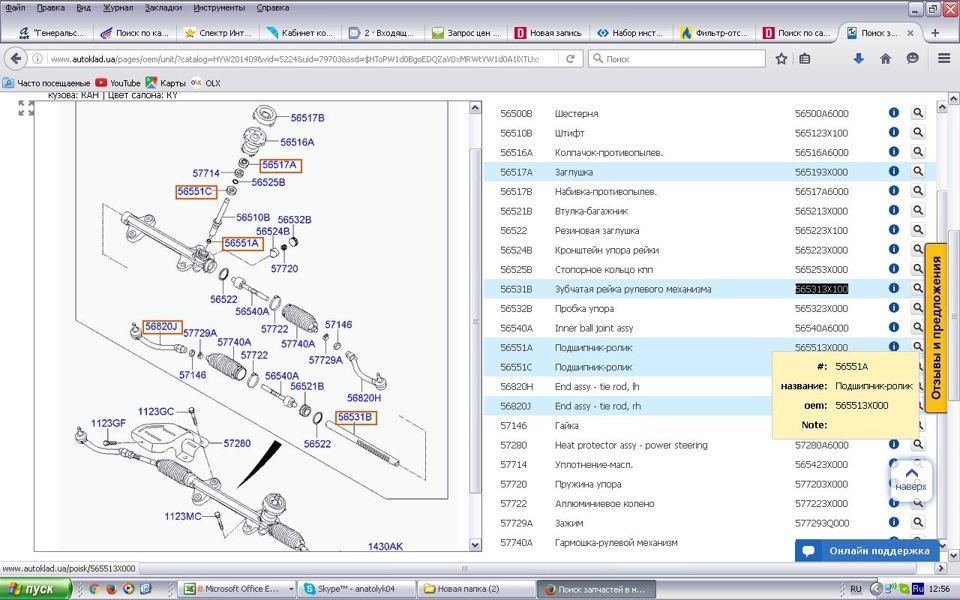Expand diagram with the fullscreen arrows icon
960x600 pixels.
26,108
